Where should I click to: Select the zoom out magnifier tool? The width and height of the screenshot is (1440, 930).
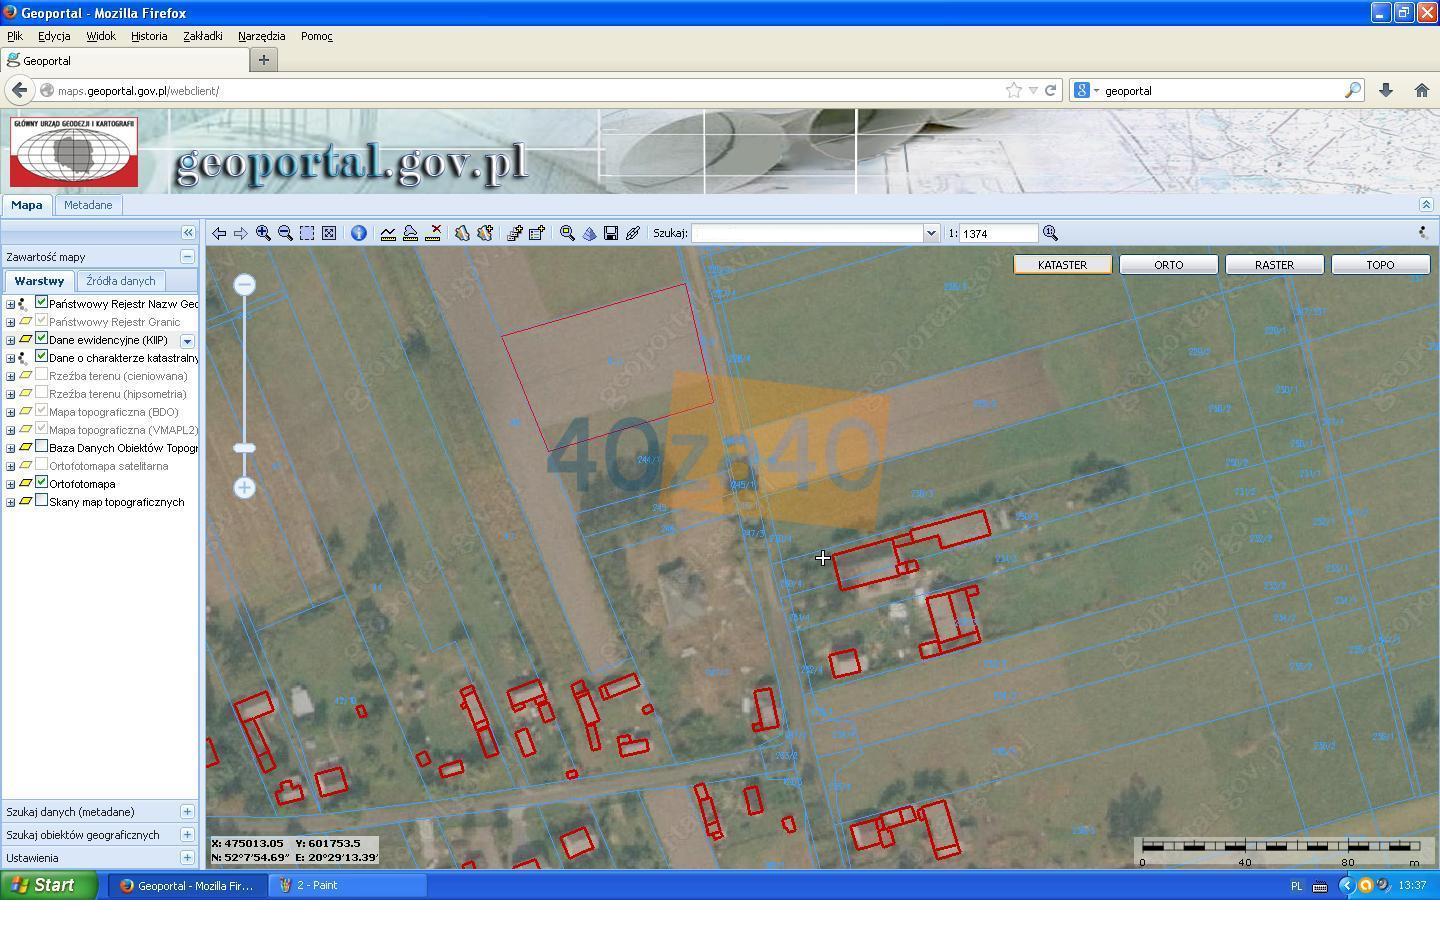click(285, 233)
